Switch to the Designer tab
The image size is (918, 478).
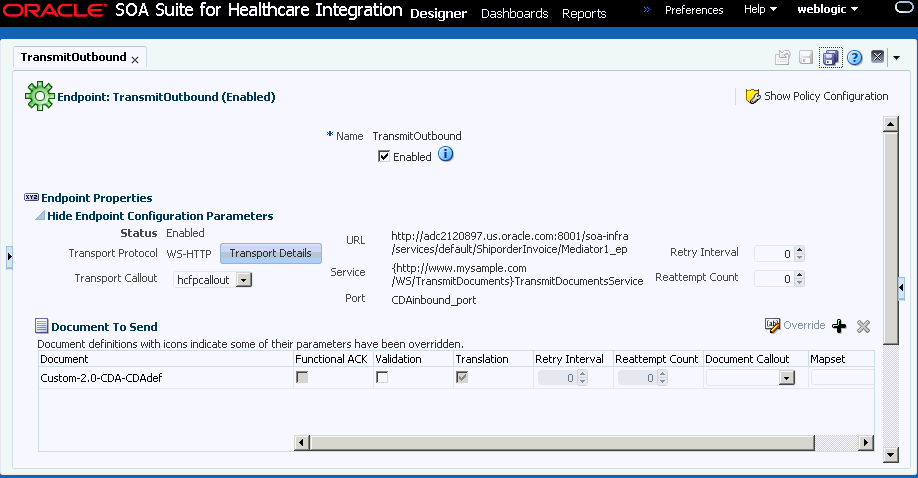439,13
